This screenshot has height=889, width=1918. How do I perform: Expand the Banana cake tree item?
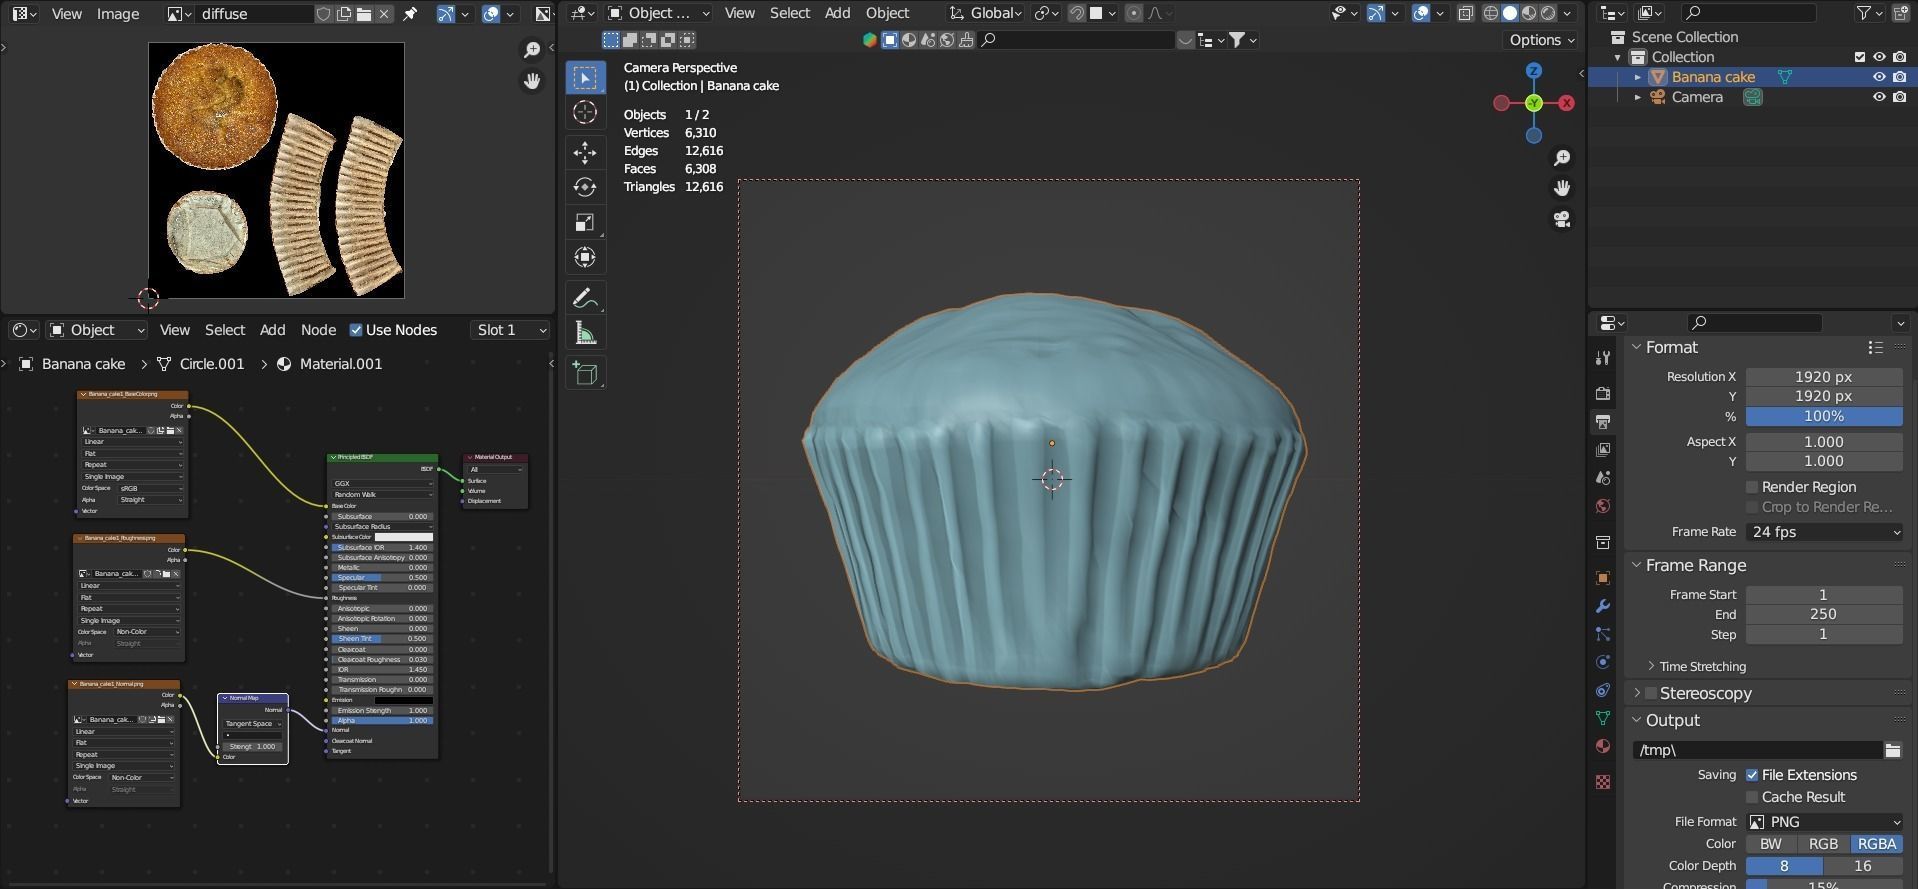pyautogui.click(x=1637, y=77)
